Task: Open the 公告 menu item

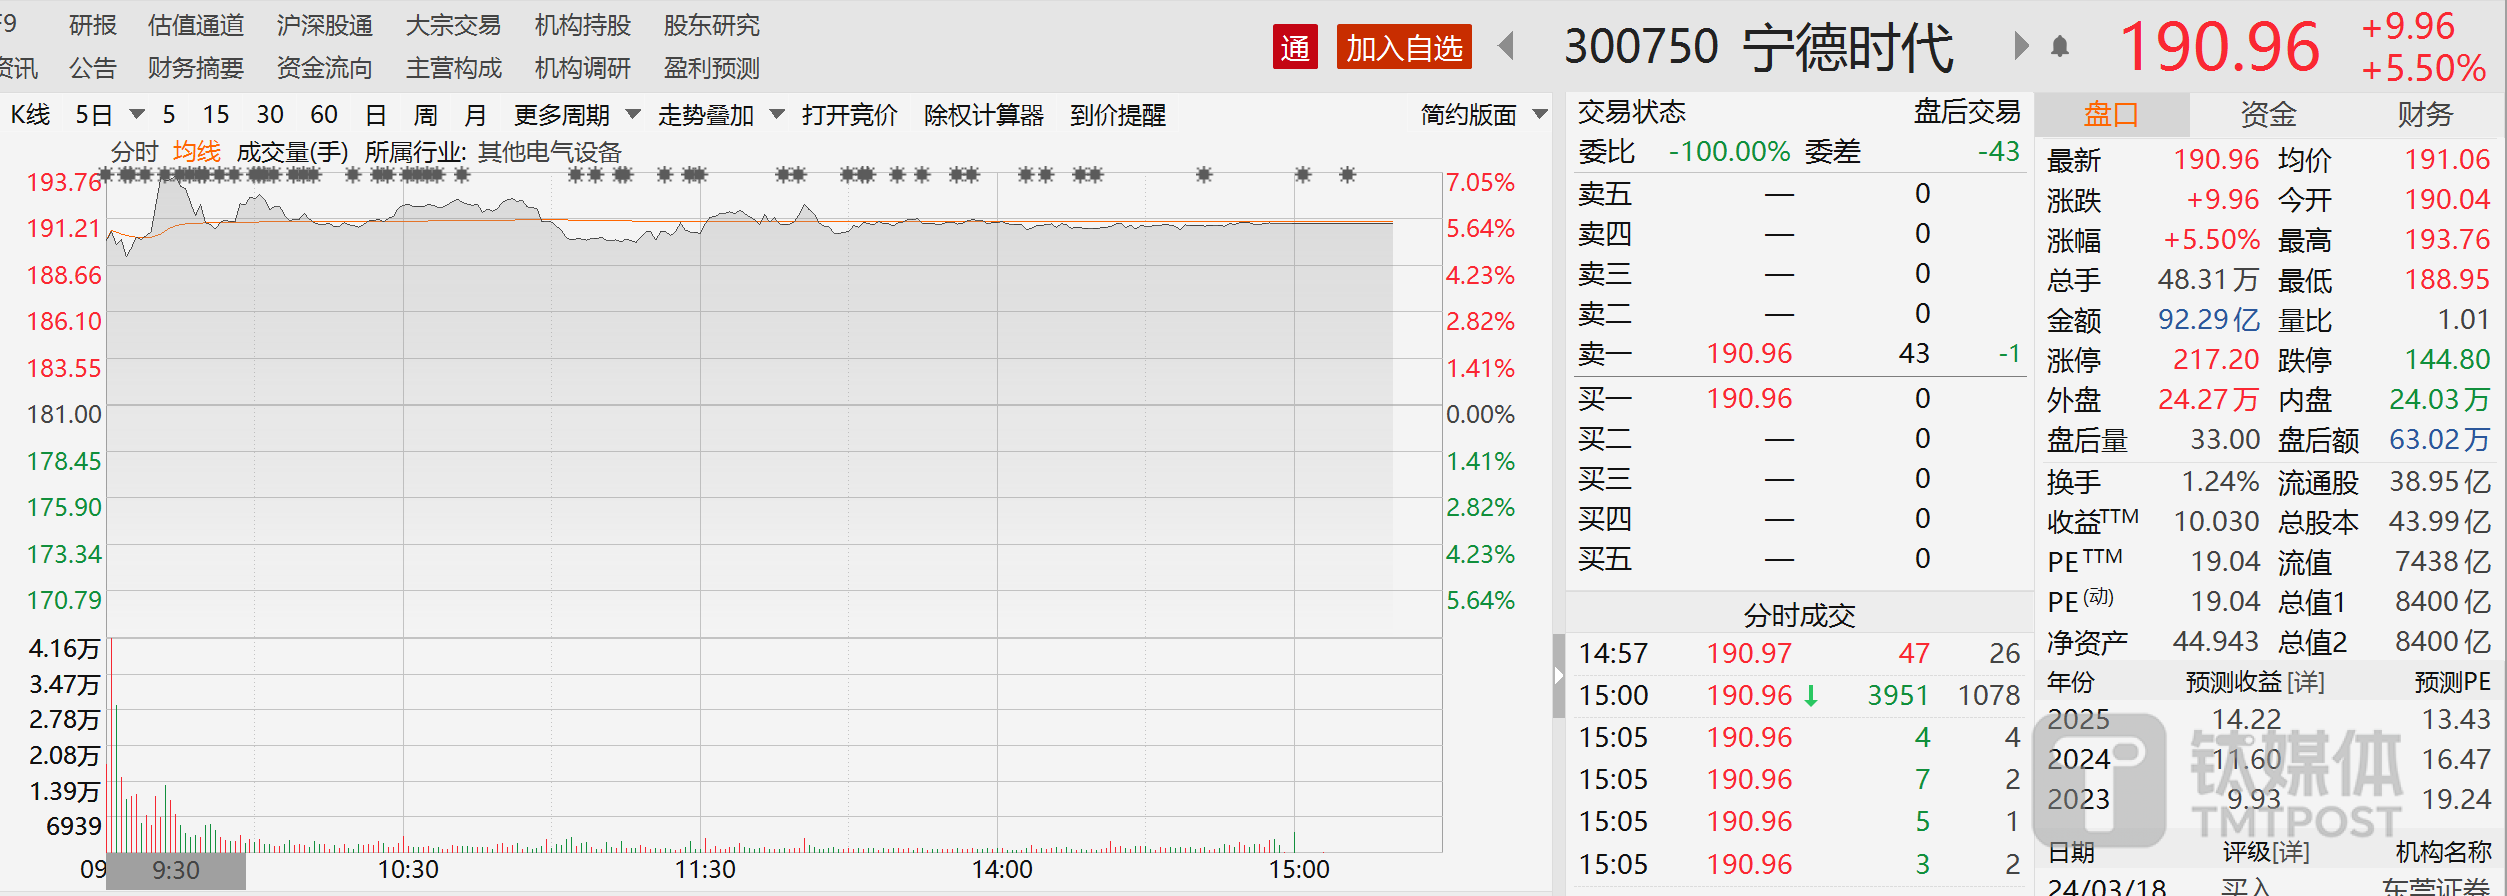Action: point(93,68)
